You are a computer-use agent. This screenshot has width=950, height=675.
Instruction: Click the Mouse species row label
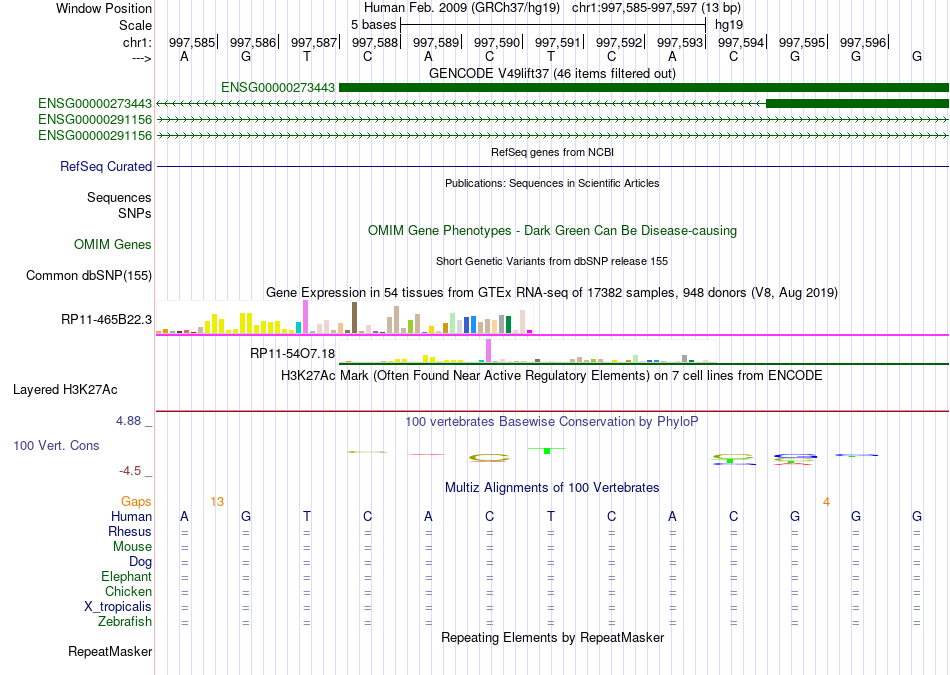[132, 547]
